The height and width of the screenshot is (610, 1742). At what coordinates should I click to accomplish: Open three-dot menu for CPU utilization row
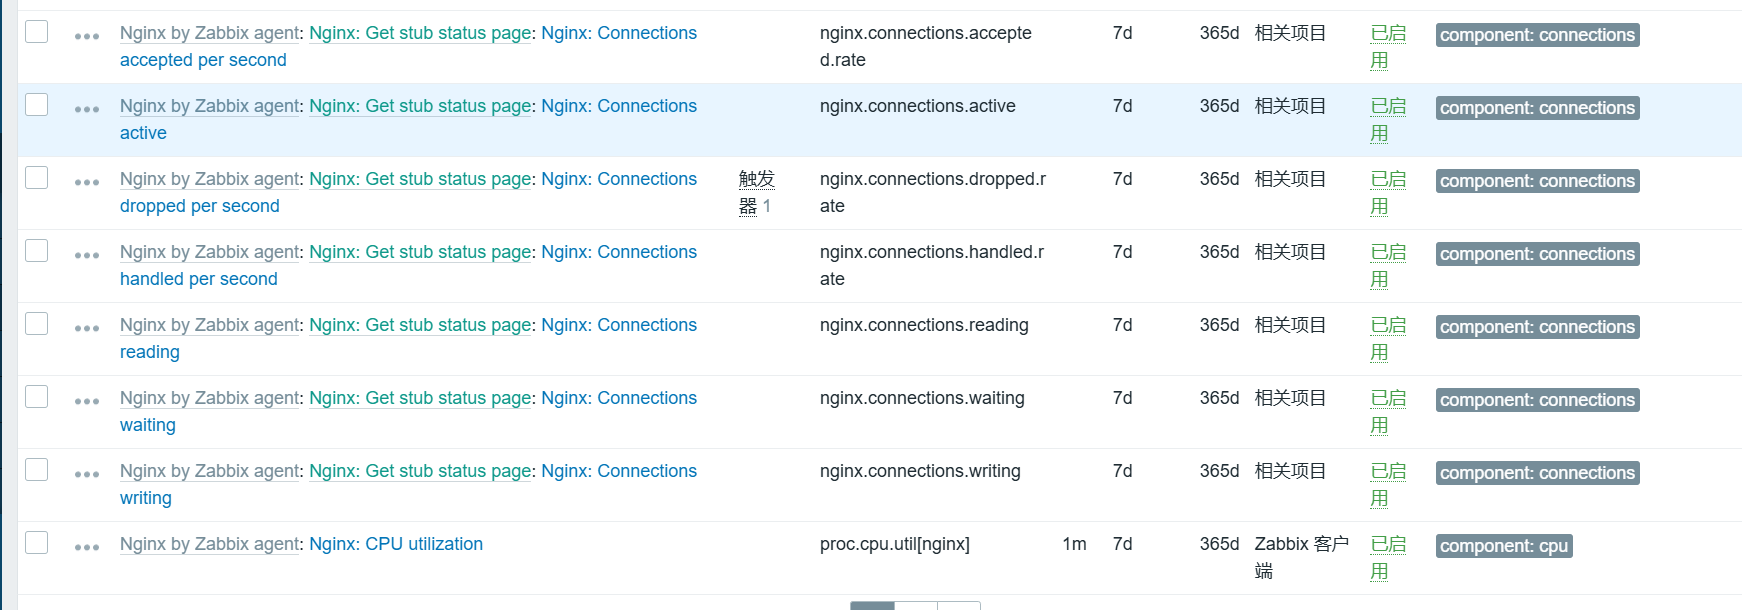pos(87,547)
